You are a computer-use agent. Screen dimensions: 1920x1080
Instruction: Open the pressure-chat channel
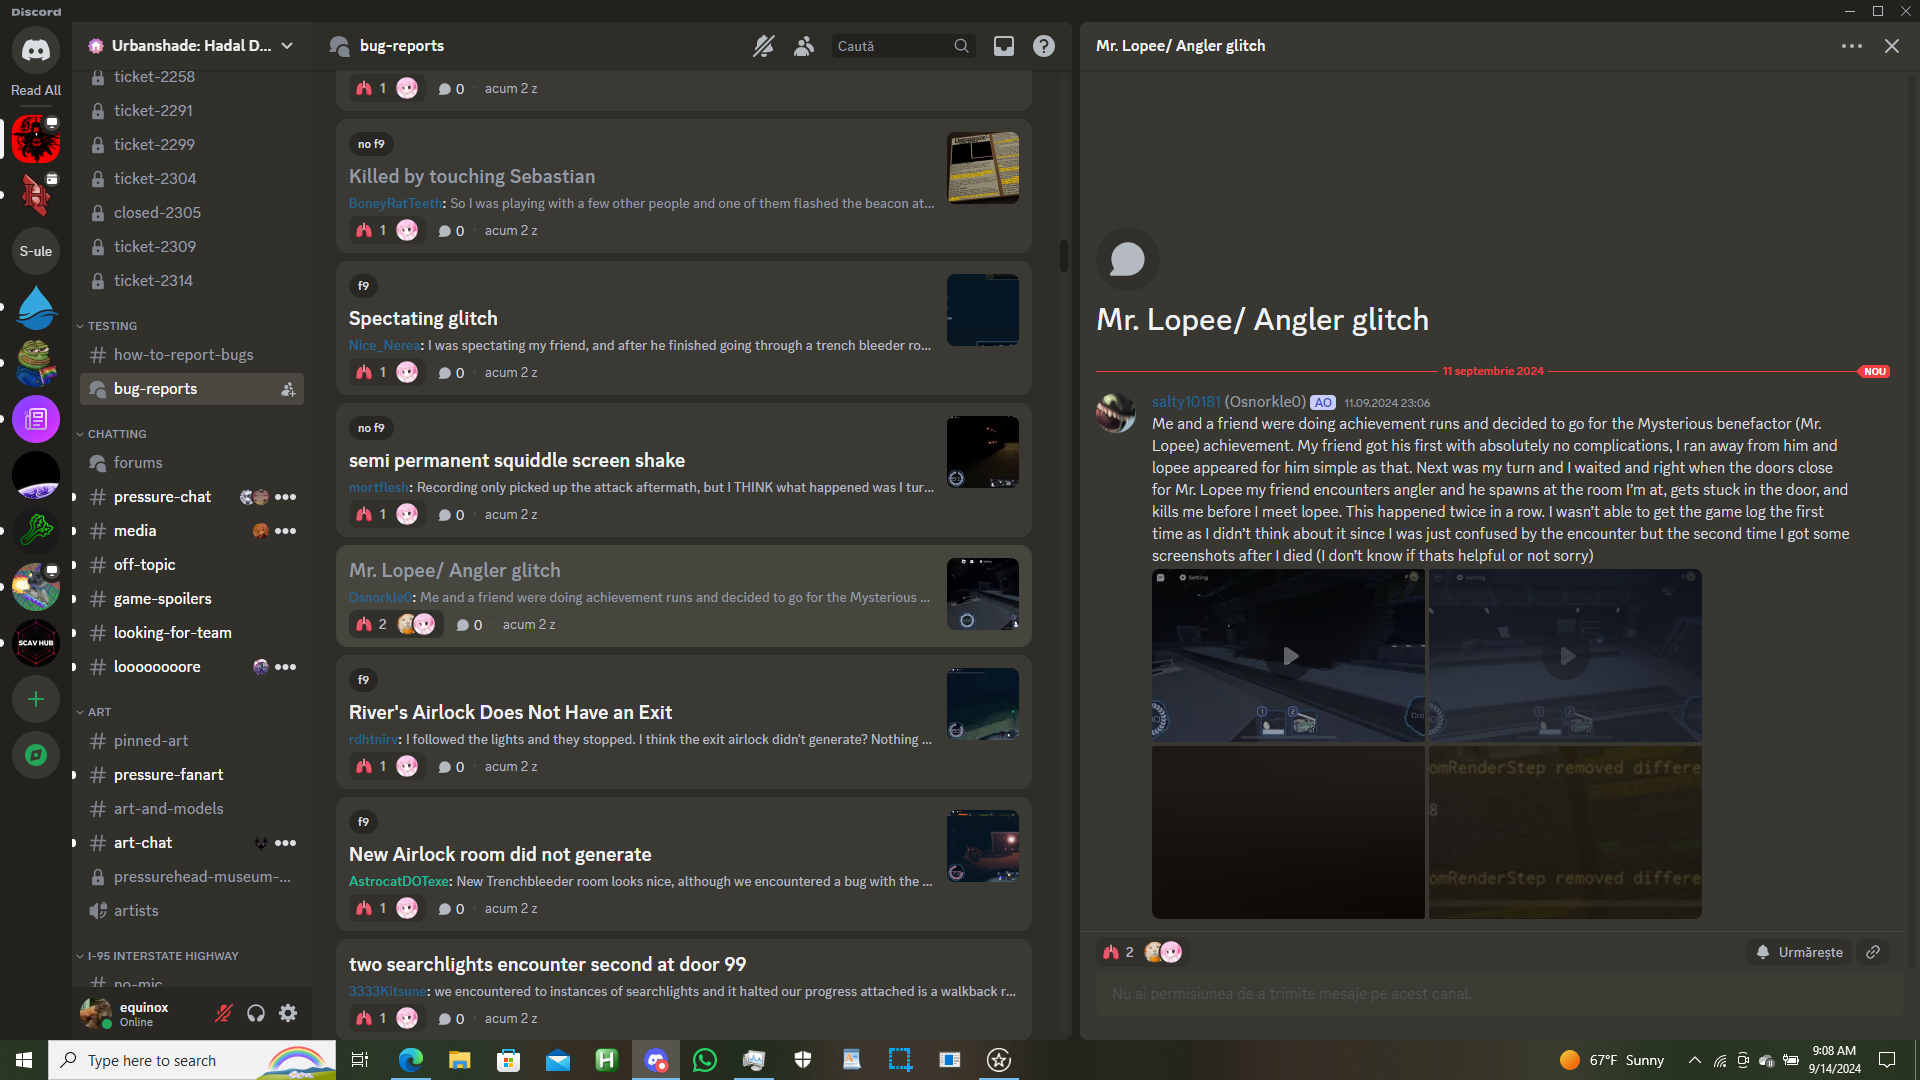click(x=162, y=497)
